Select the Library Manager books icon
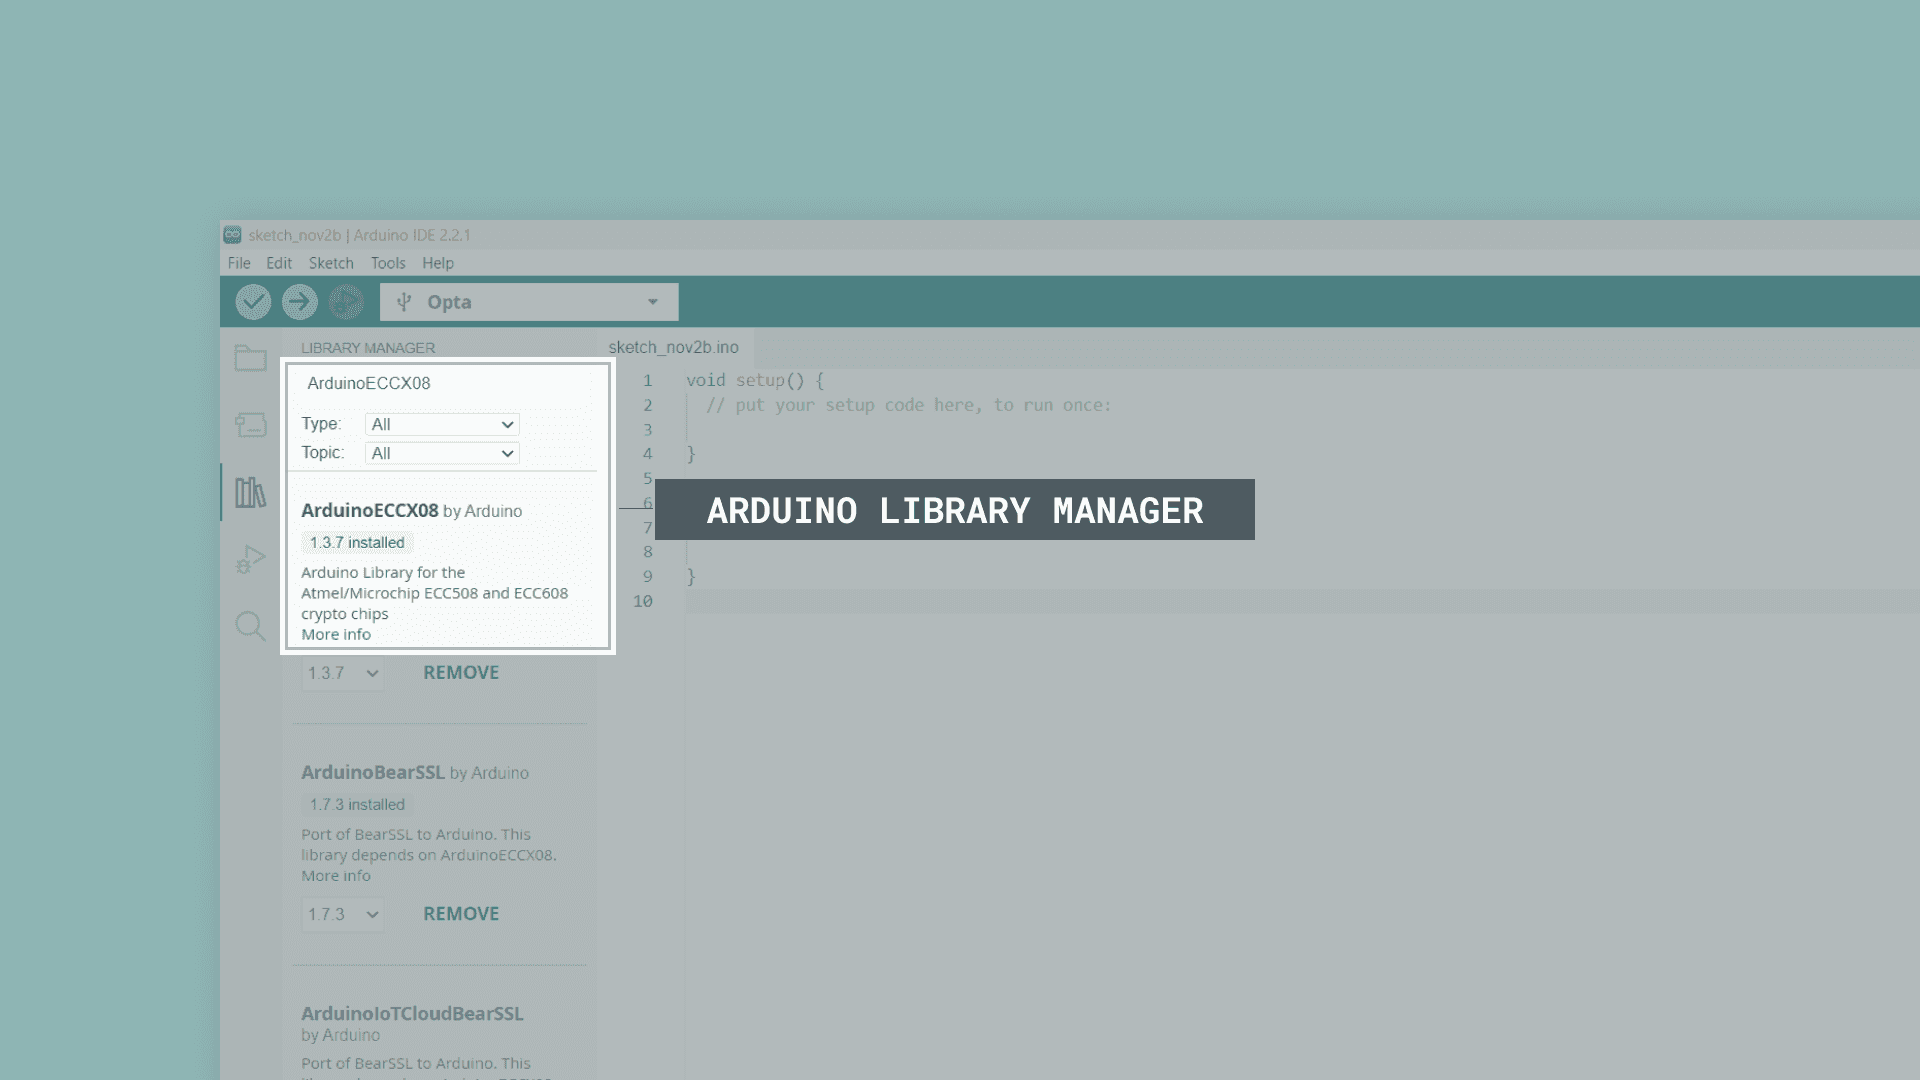 (250, 492)
